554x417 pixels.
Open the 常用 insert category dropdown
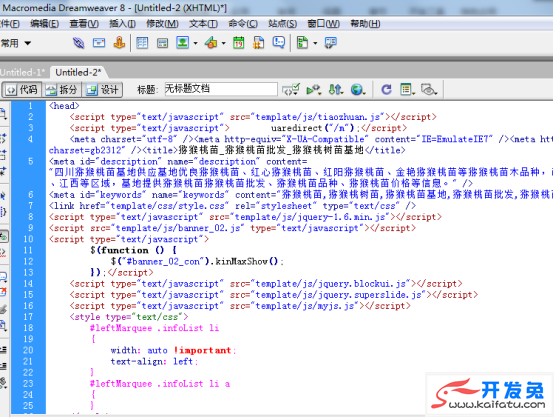(16, 43)
